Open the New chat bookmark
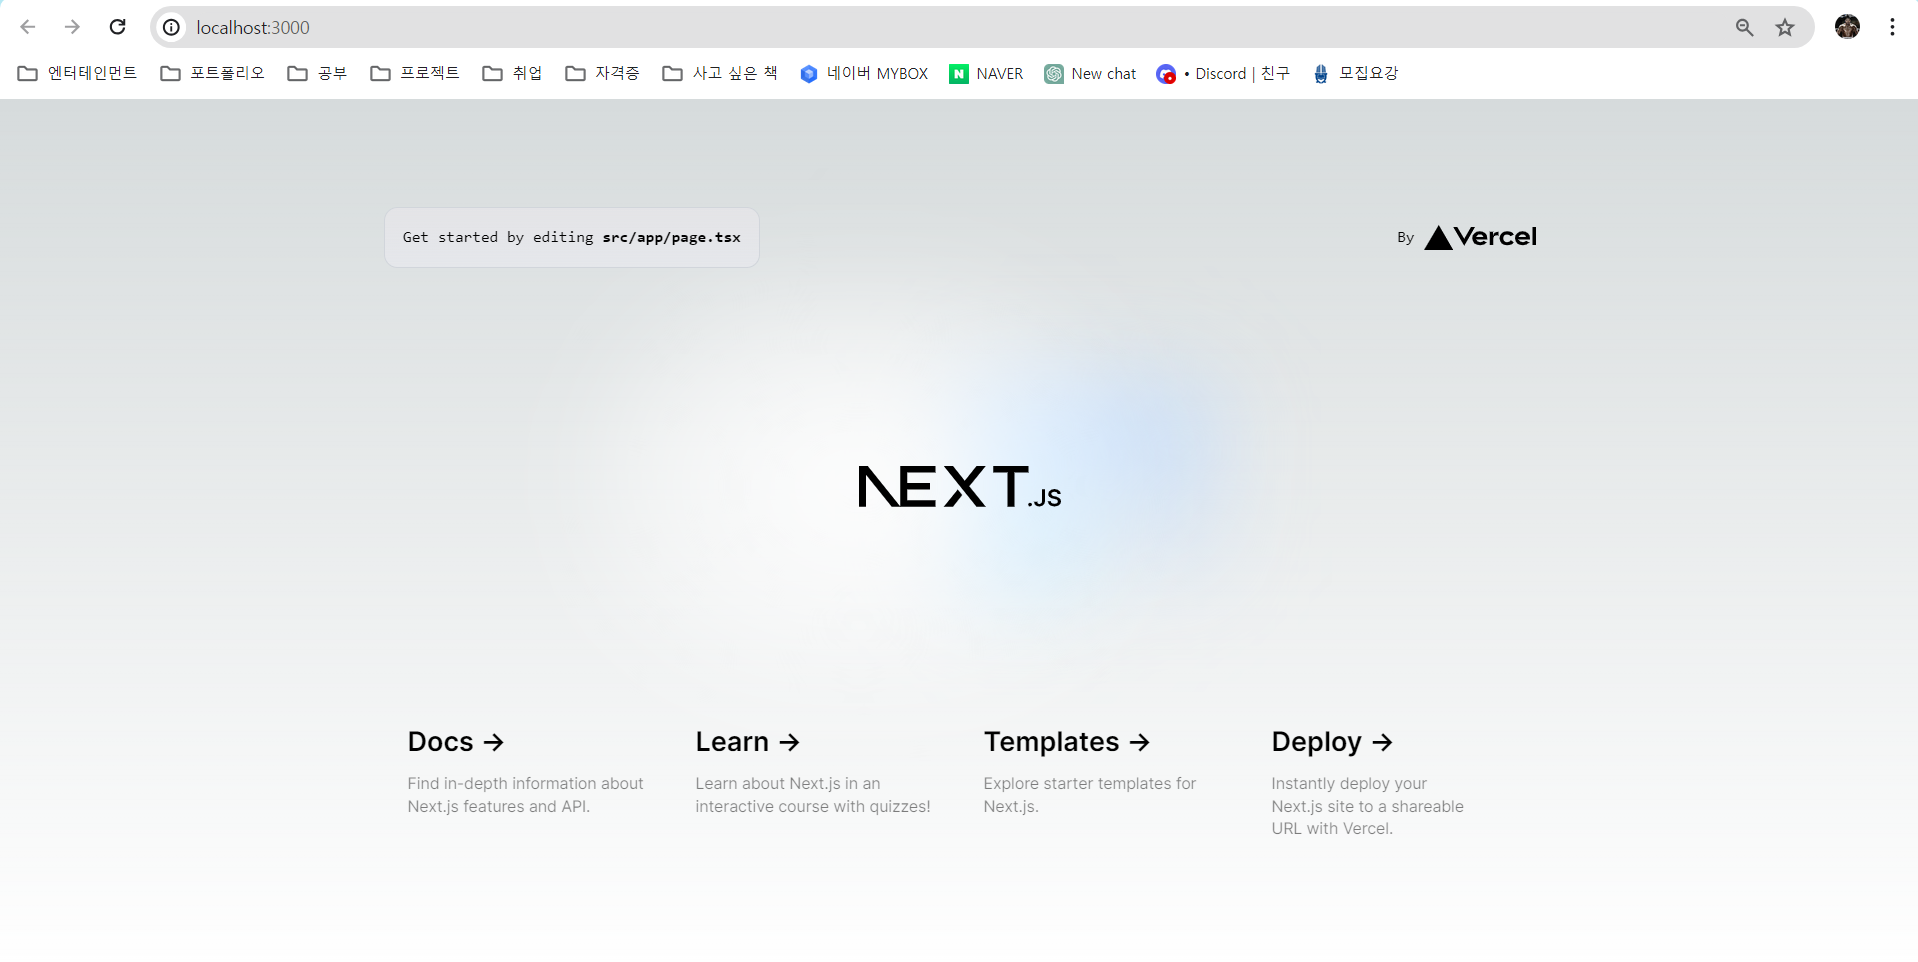1918x962 pixels. tap(1090, 73)
